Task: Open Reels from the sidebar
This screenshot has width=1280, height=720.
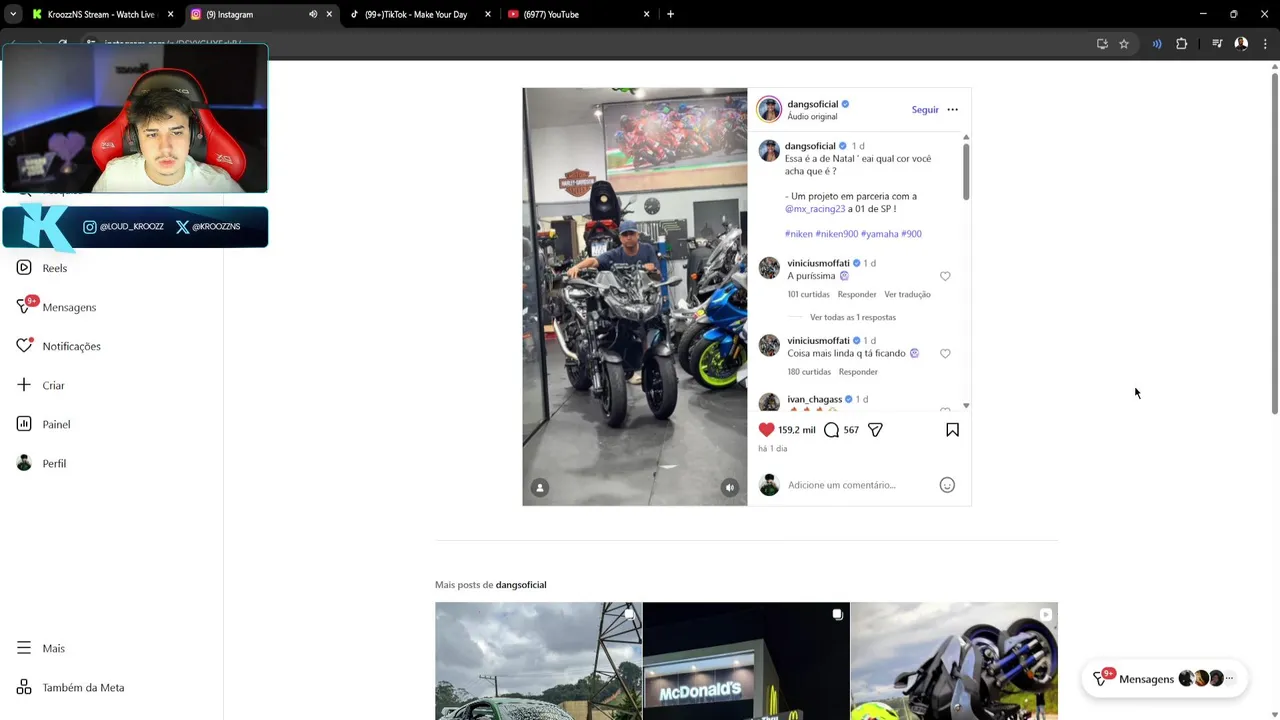Action: click(x=42, y=268)
